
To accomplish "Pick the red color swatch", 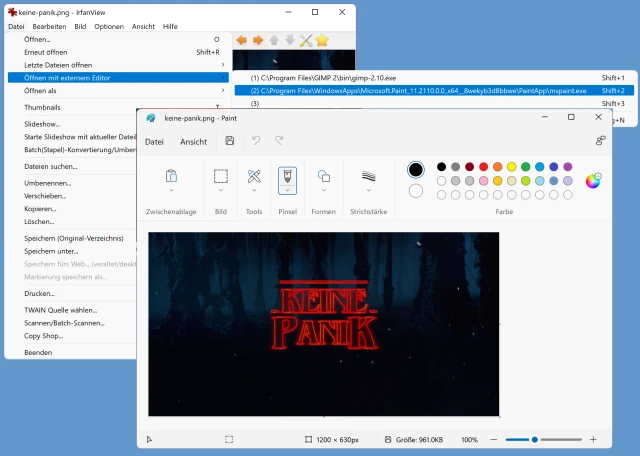I will click(x=484, y=166).
